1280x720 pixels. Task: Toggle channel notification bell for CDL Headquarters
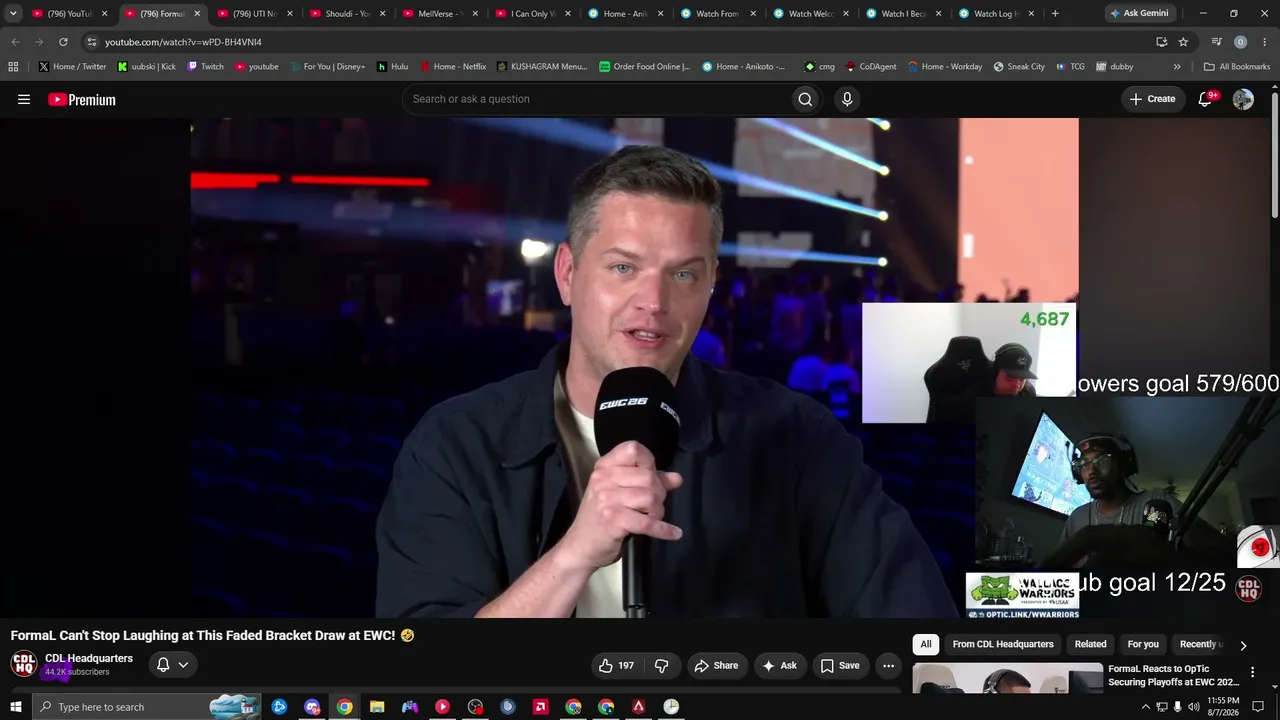(x=163, y=664)
